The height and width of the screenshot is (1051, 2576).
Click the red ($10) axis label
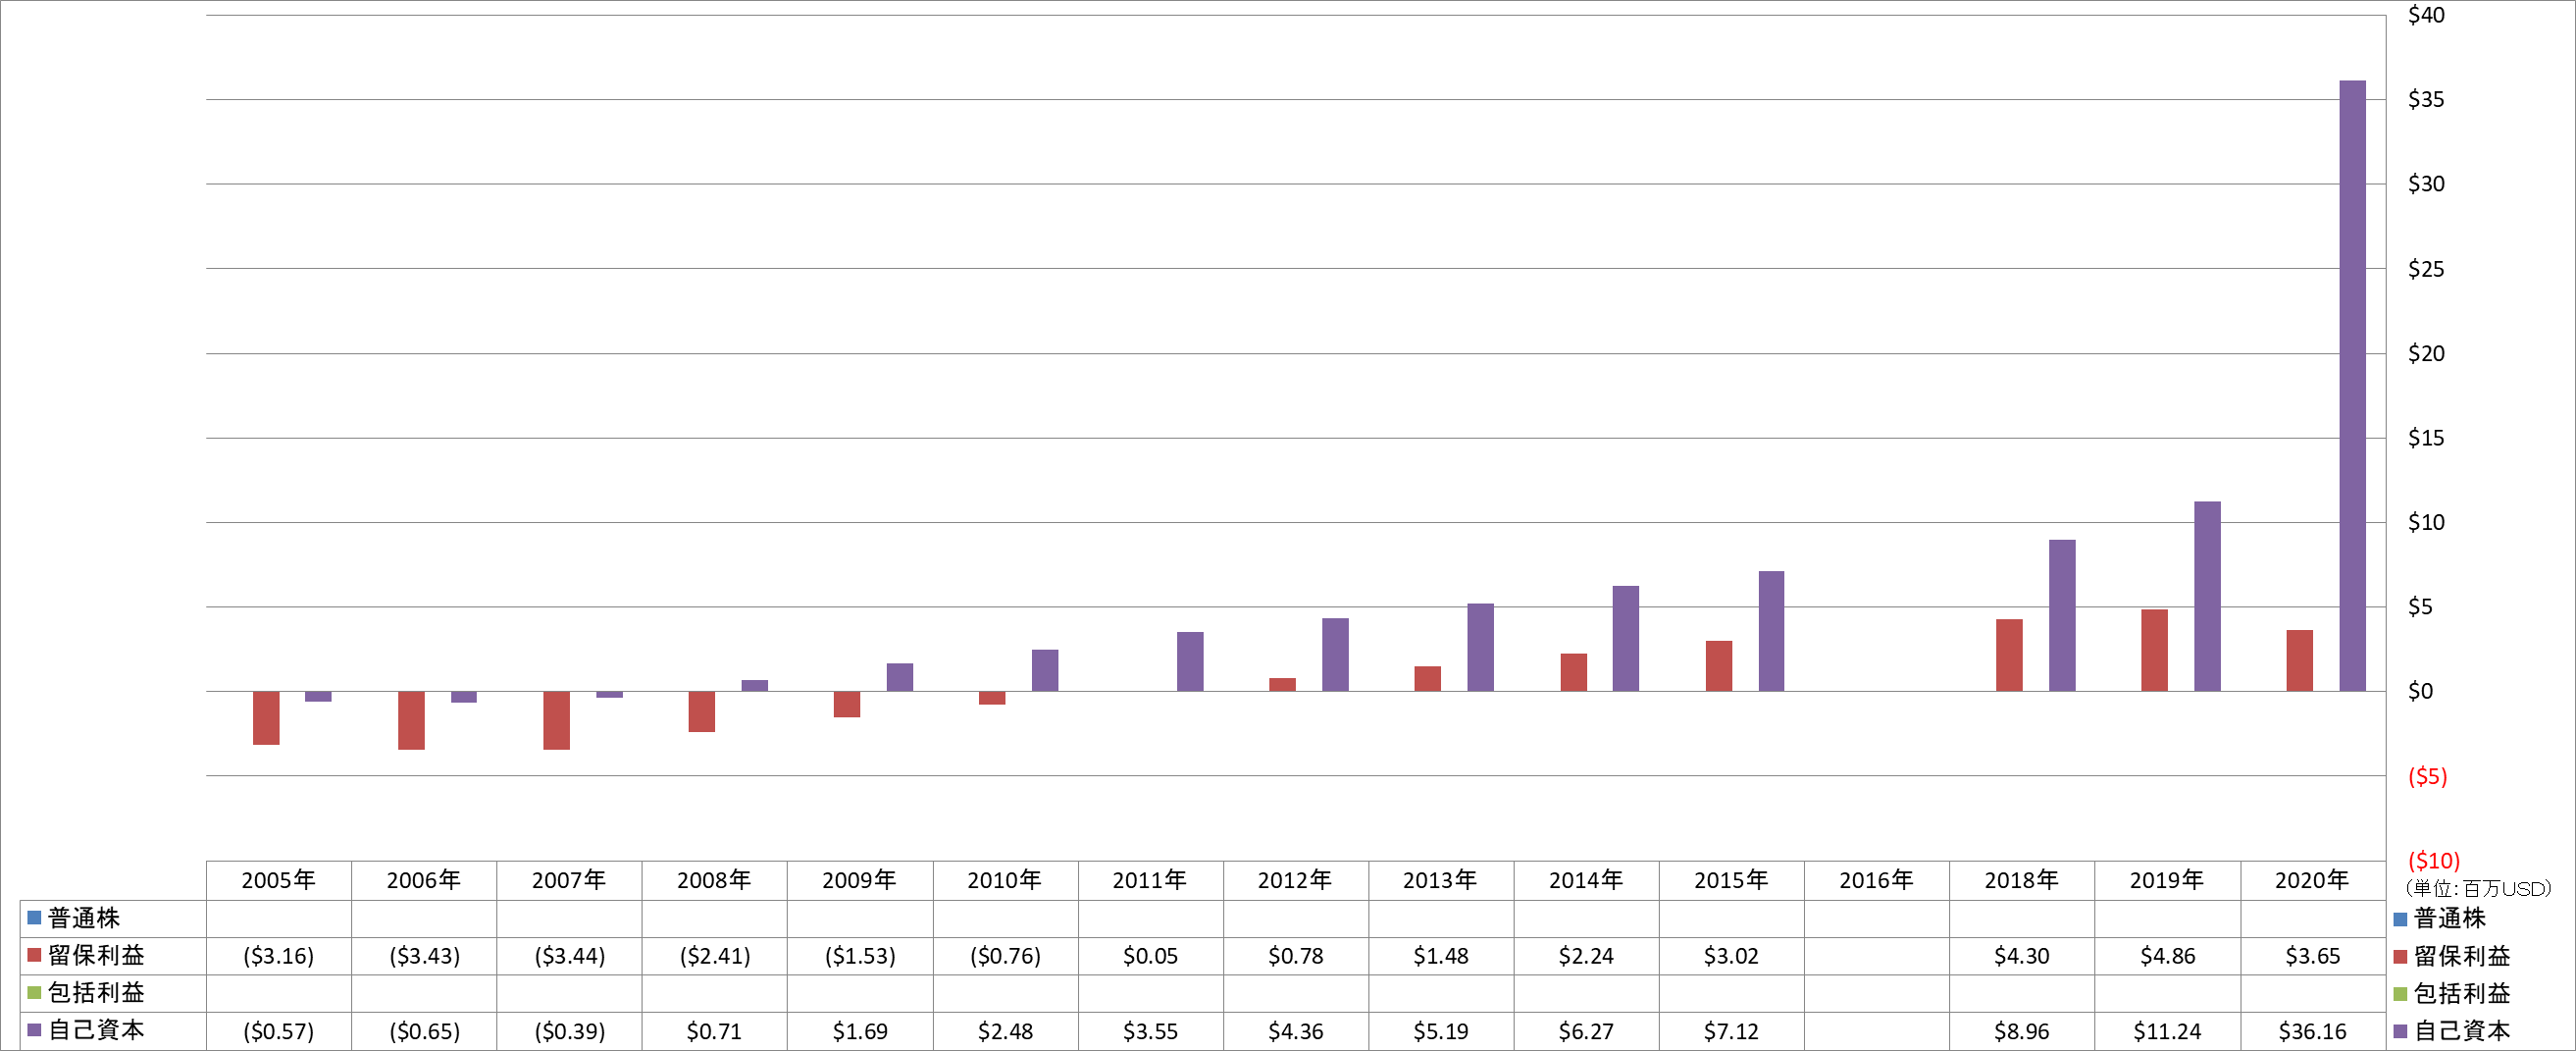[x=2433, y=861]
